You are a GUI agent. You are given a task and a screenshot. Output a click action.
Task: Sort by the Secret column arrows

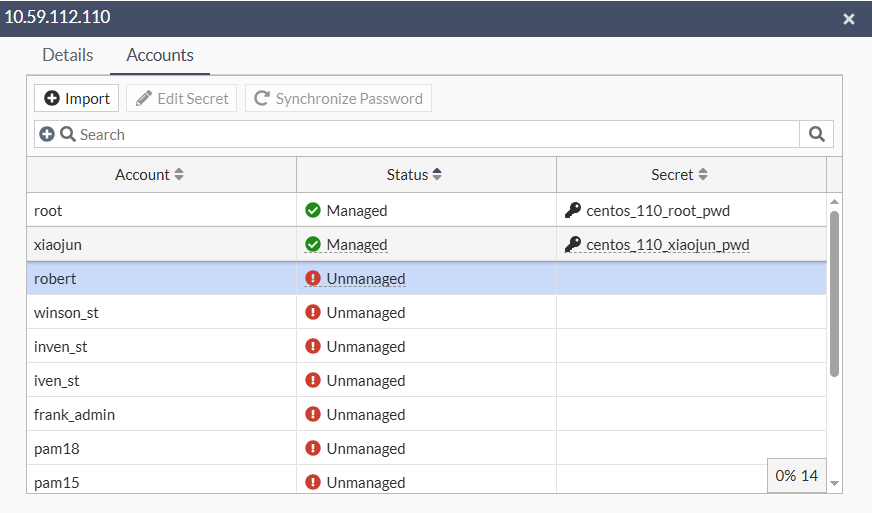click(x=703, y=175)
